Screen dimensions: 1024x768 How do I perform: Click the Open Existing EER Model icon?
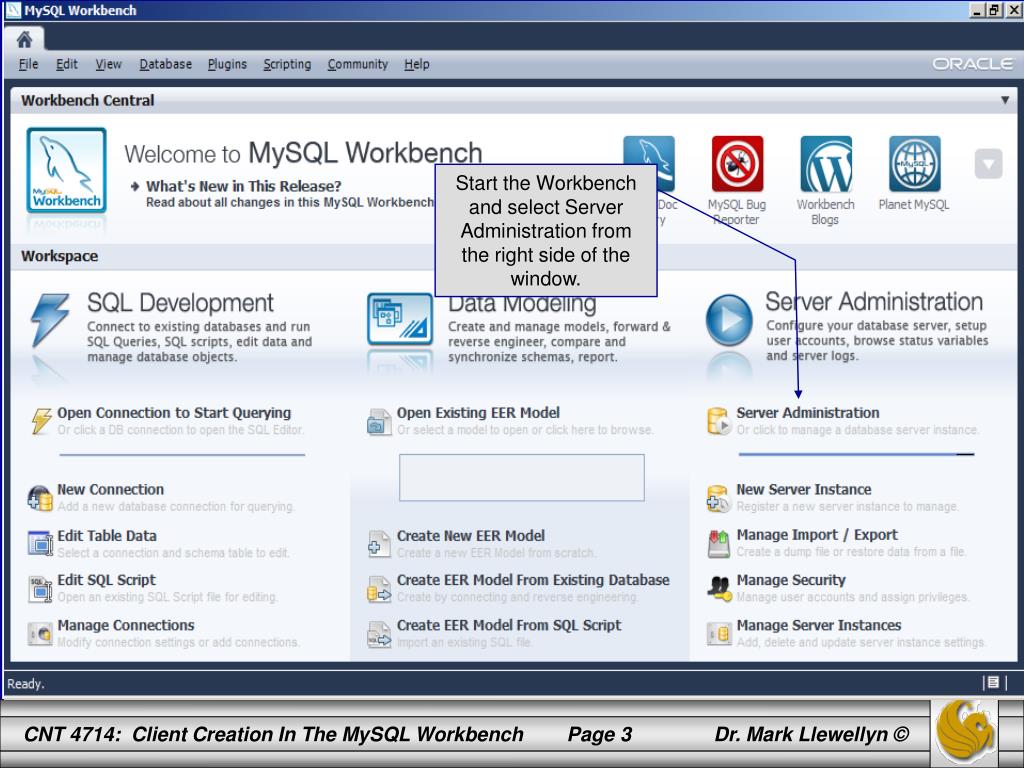pos(379,422)
